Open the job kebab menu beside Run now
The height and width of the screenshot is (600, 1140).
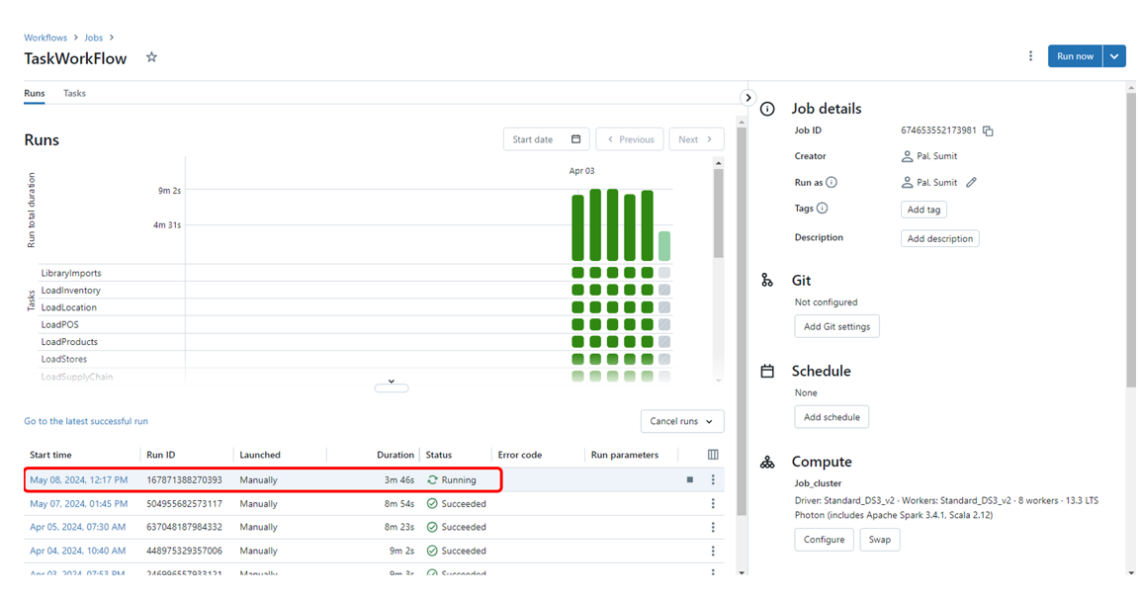coord(1031,57)
